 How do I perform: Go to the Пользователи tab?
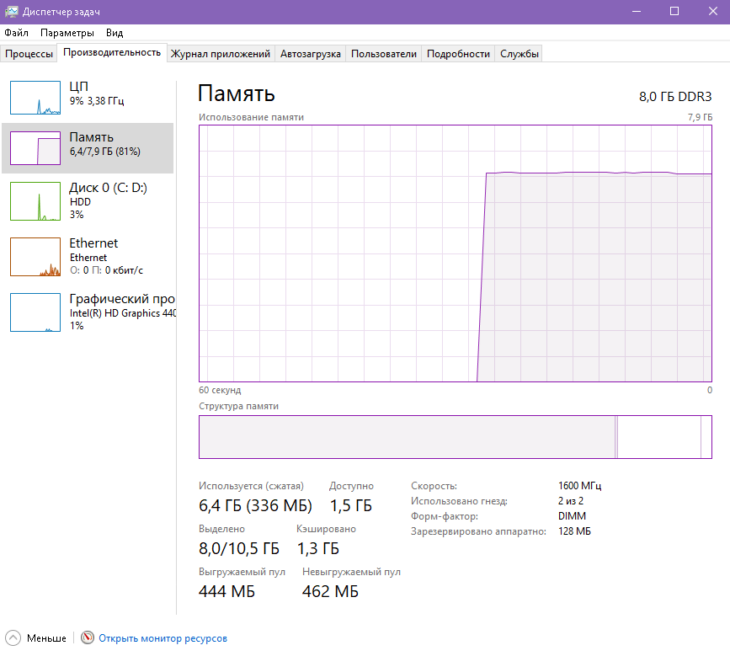tap(384, 54)
